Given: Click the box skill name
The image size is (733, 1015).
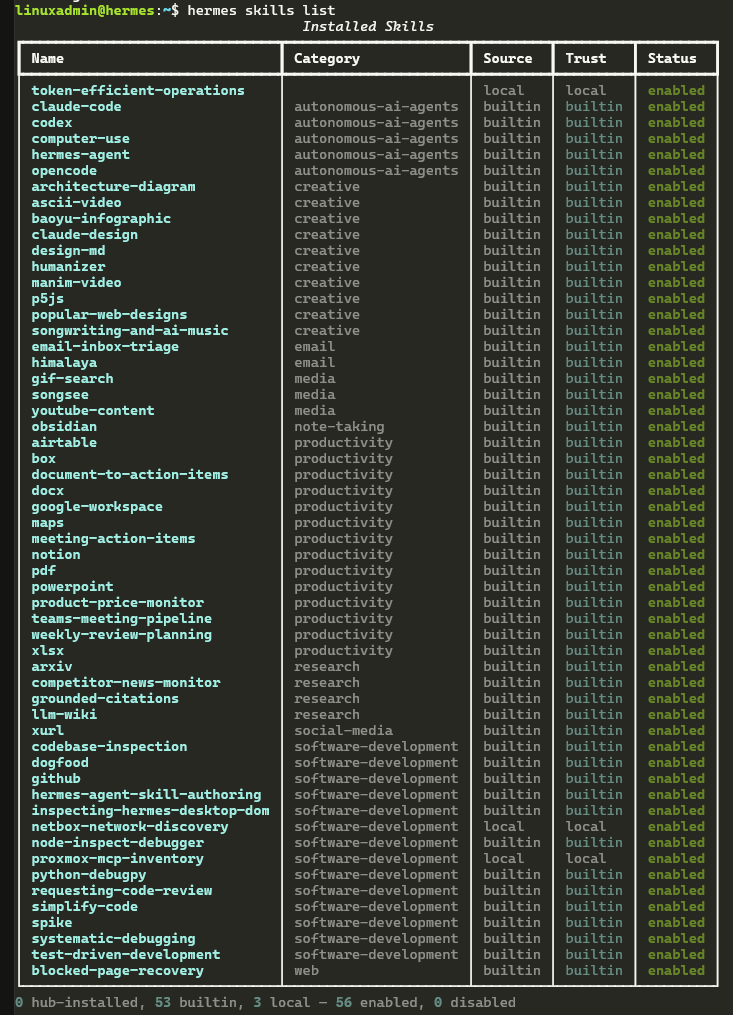Looking at the screenshot, I should 43,458.
